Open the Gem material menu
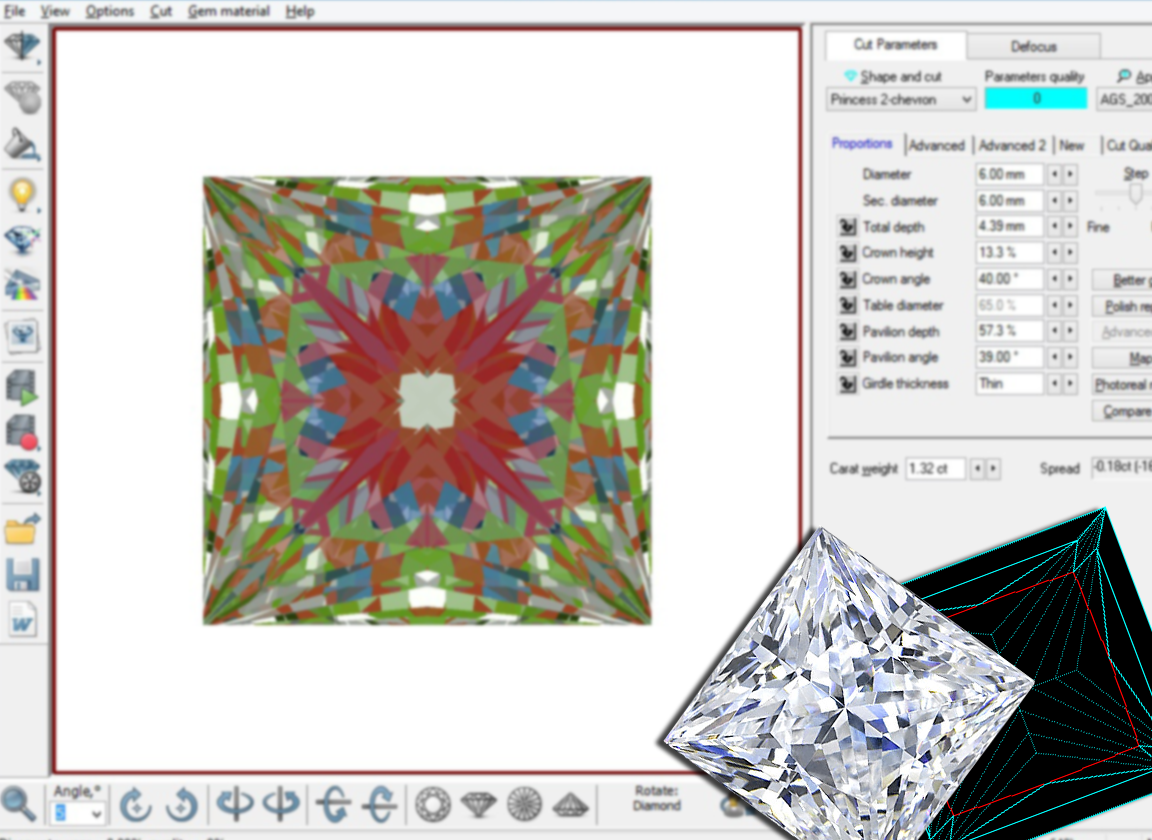 228,11
